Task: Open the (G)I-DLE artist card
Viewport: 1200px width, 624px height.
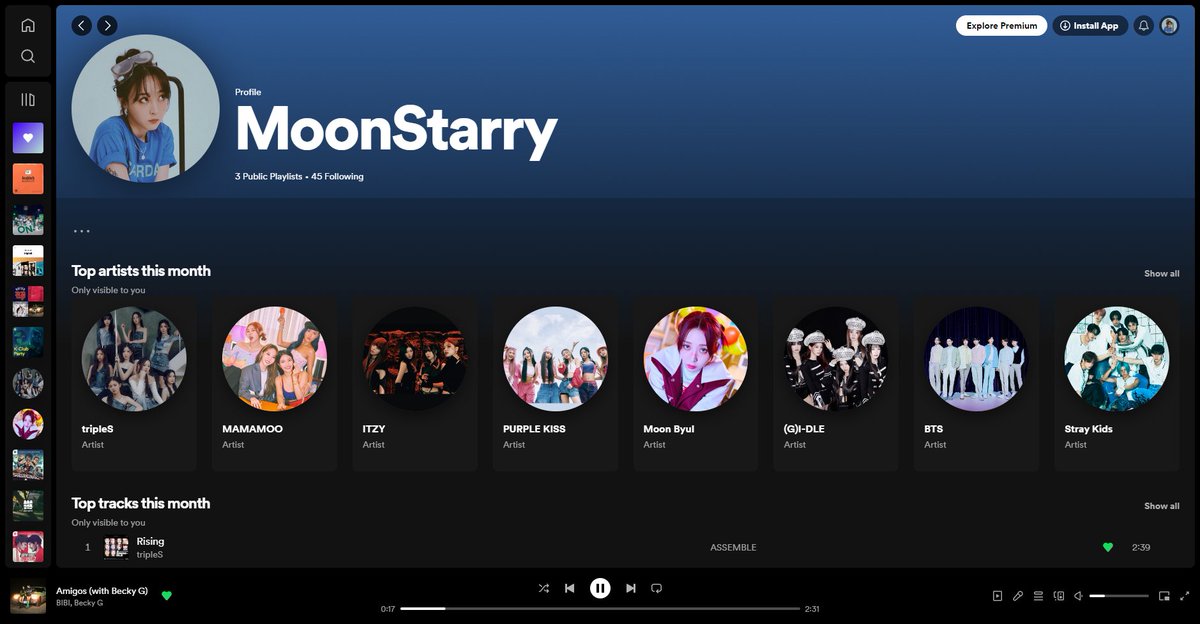Action: coord(836,383)
